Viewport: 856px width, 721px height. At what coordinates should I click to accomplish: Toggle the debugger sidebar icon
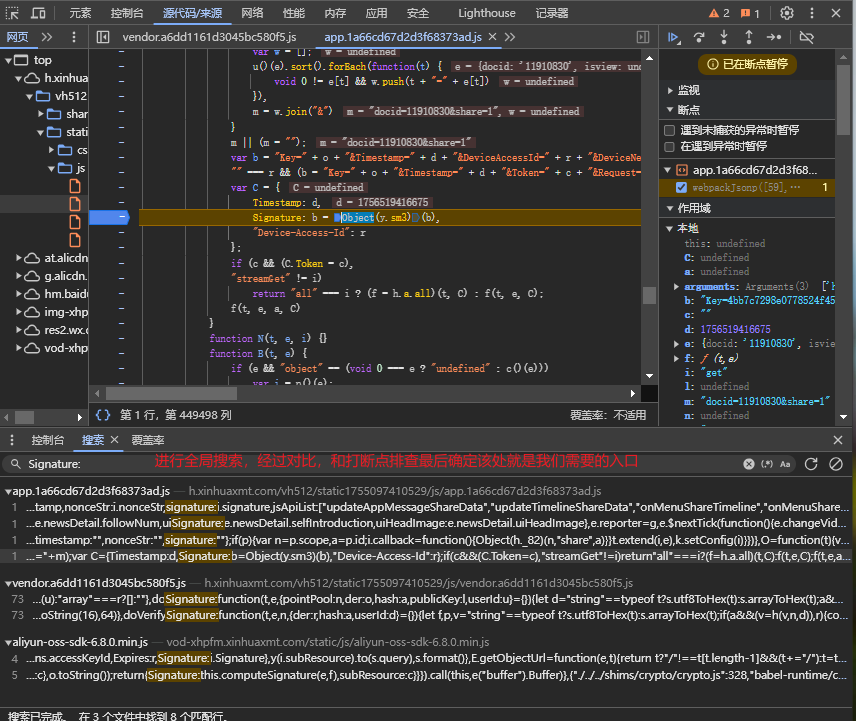[x=643, y=37]
